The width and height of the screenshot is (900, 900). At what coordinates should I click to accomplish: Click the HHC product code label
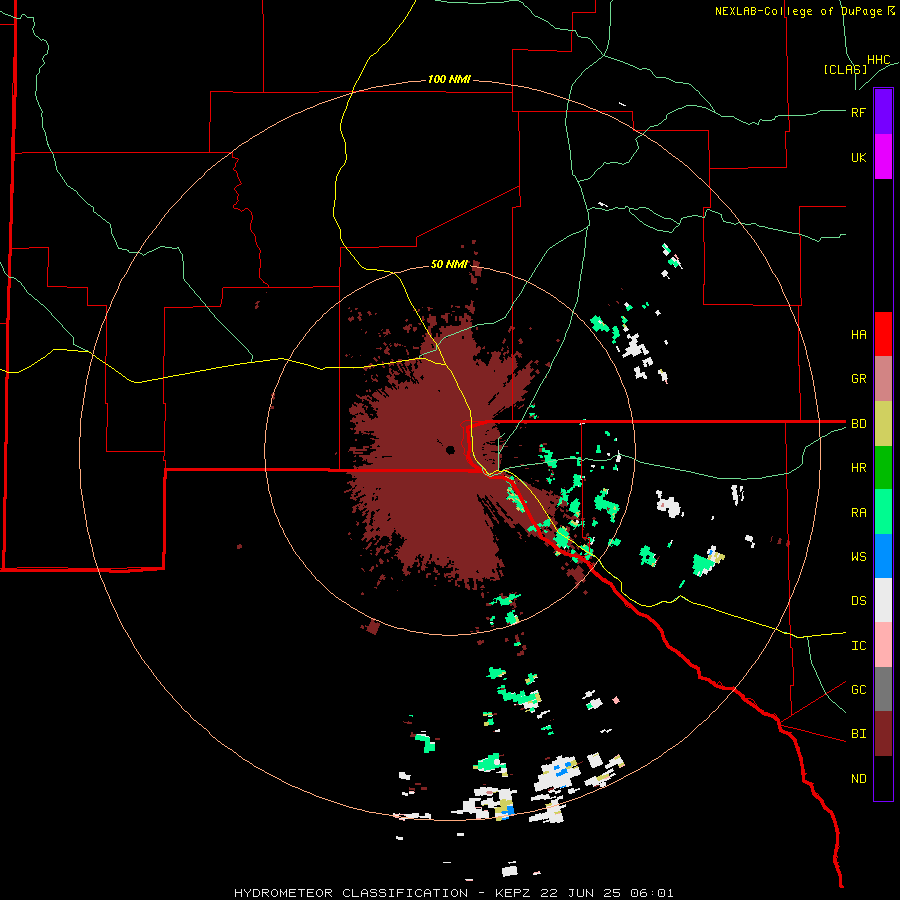pyautogui.click(x=879, y=60)
